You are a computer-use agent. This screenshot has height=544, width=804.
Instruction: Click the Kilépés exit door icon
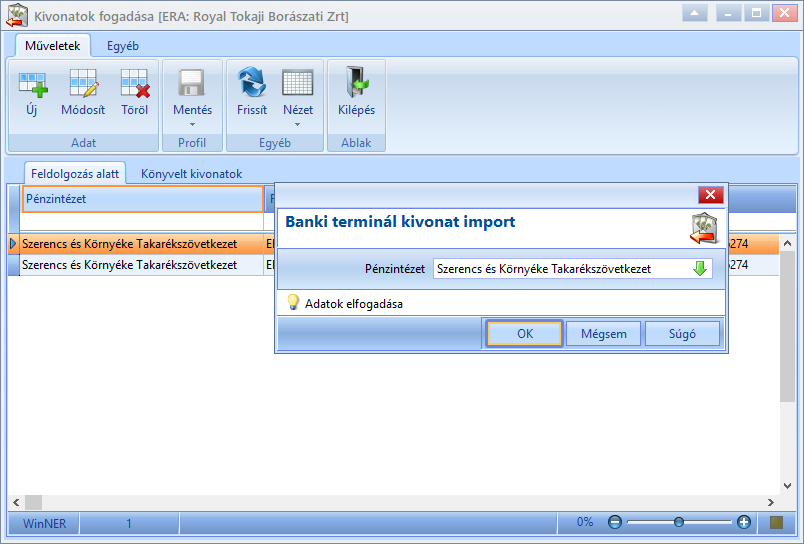pos(356,83)
